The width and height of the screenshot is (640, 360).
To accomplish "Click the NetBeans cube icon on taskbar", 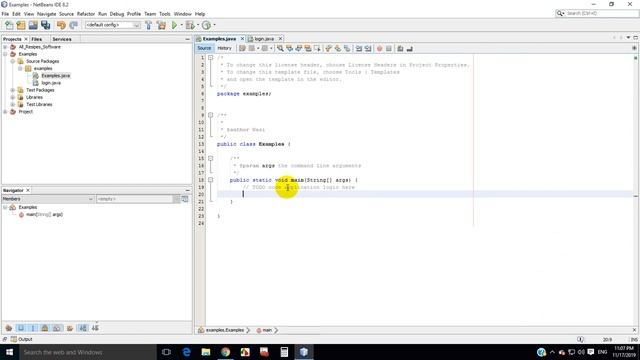I will click(x=304, y=352).
